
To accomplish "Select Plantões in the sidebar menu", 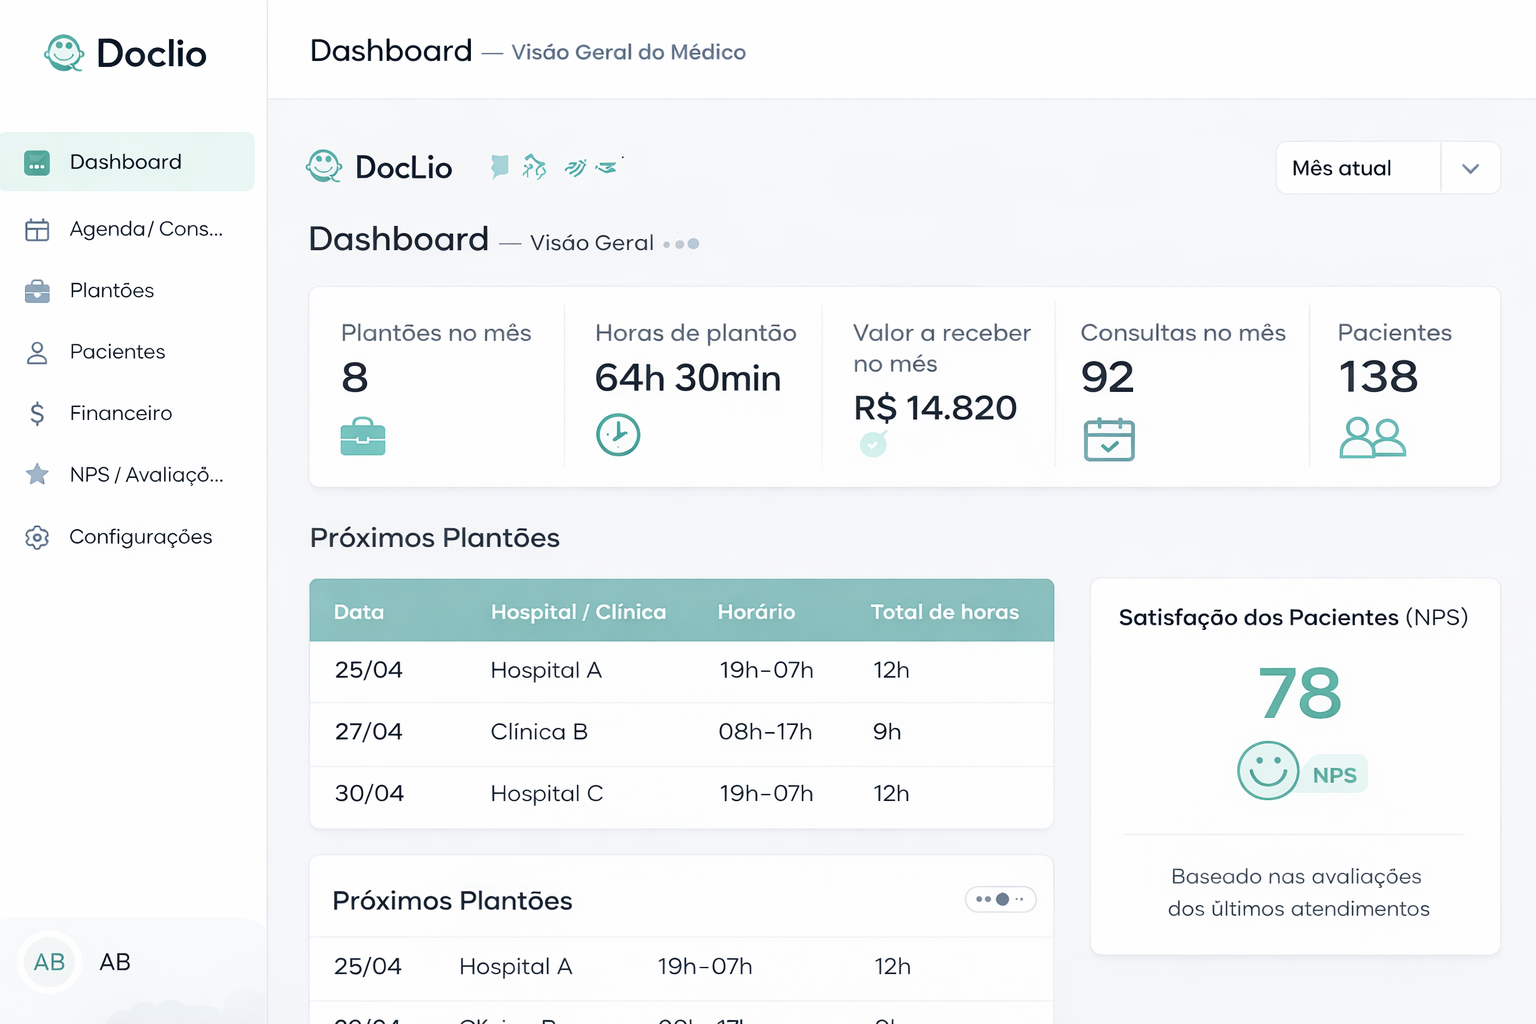I will pyautogui.click(x=111, y=291).
